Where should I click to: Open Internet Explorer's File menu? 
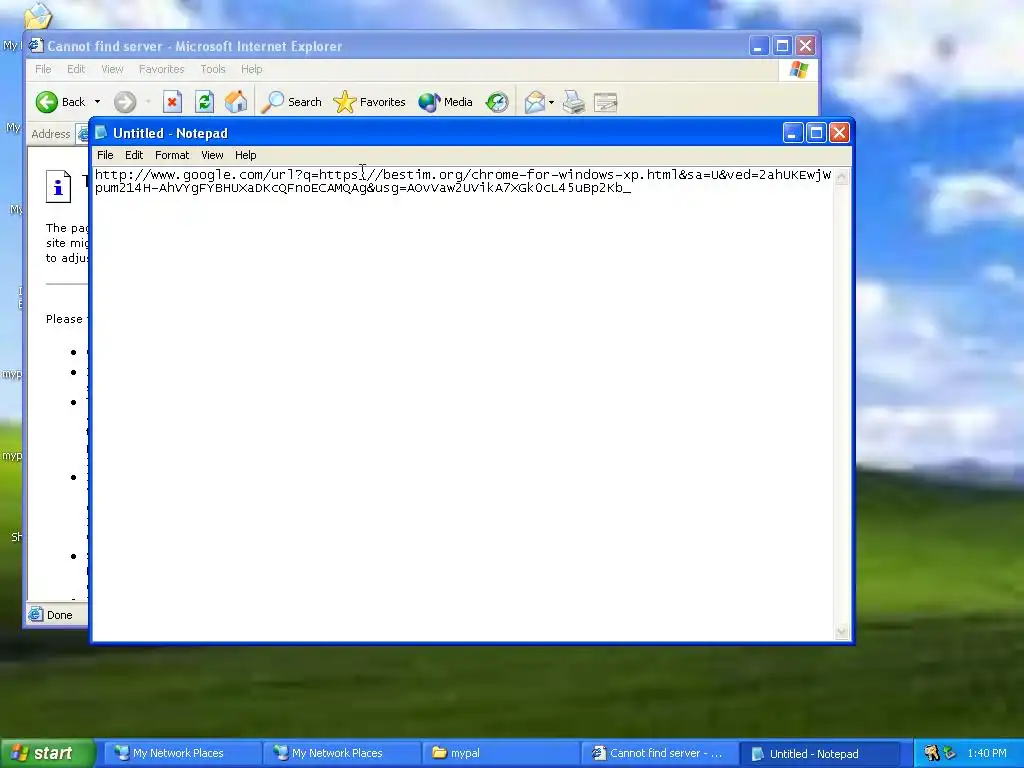tap(43, 69)
